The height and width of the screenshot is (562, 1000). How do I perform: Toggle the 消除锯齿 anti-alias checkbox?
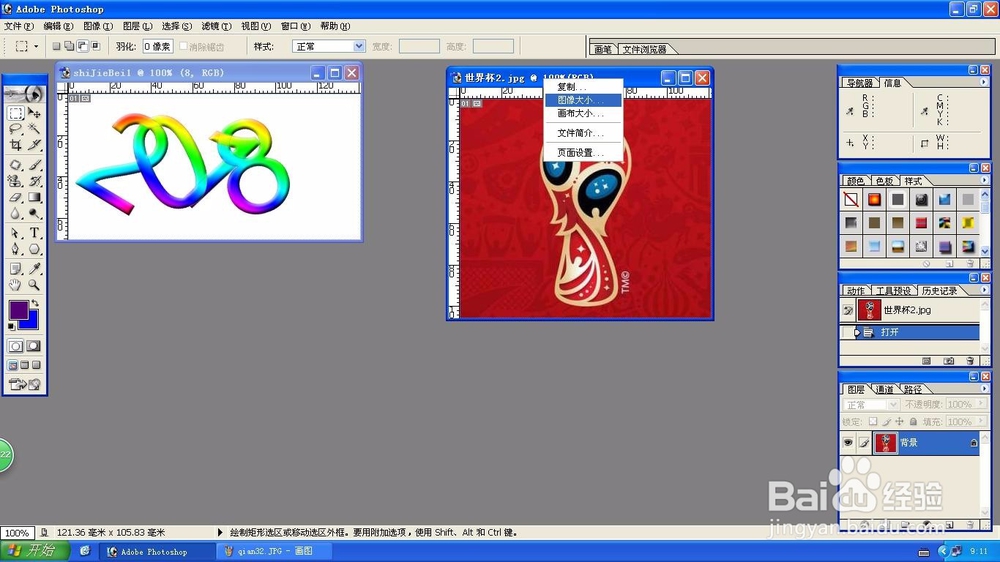click(x=183, y=46)
